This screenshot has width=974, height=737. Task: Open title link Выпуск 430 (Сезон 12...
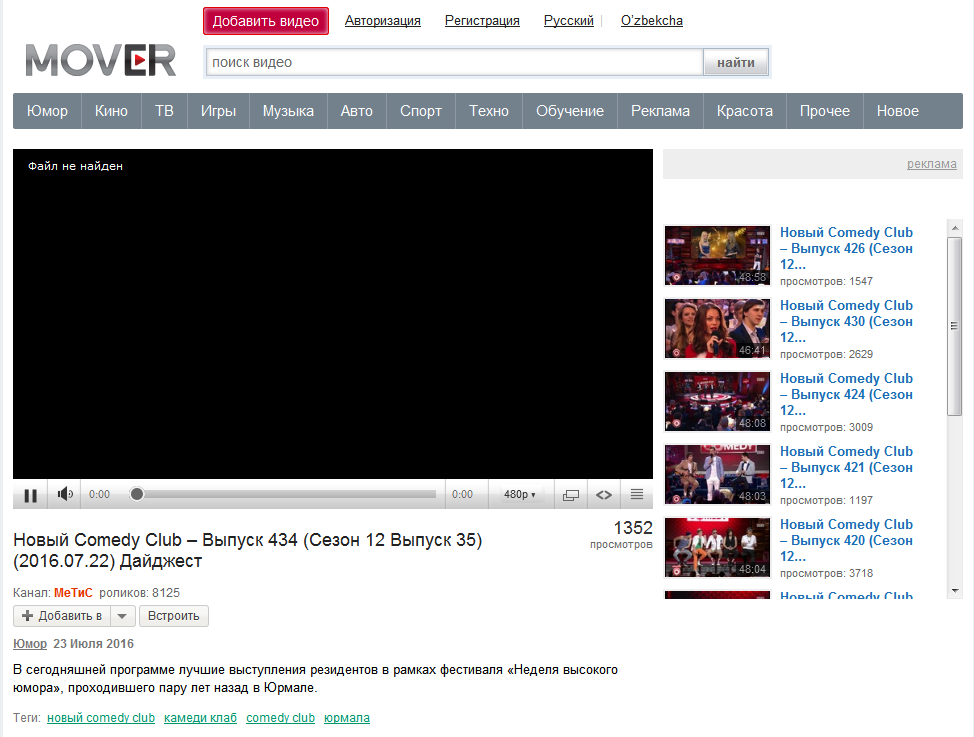[846, 321]
